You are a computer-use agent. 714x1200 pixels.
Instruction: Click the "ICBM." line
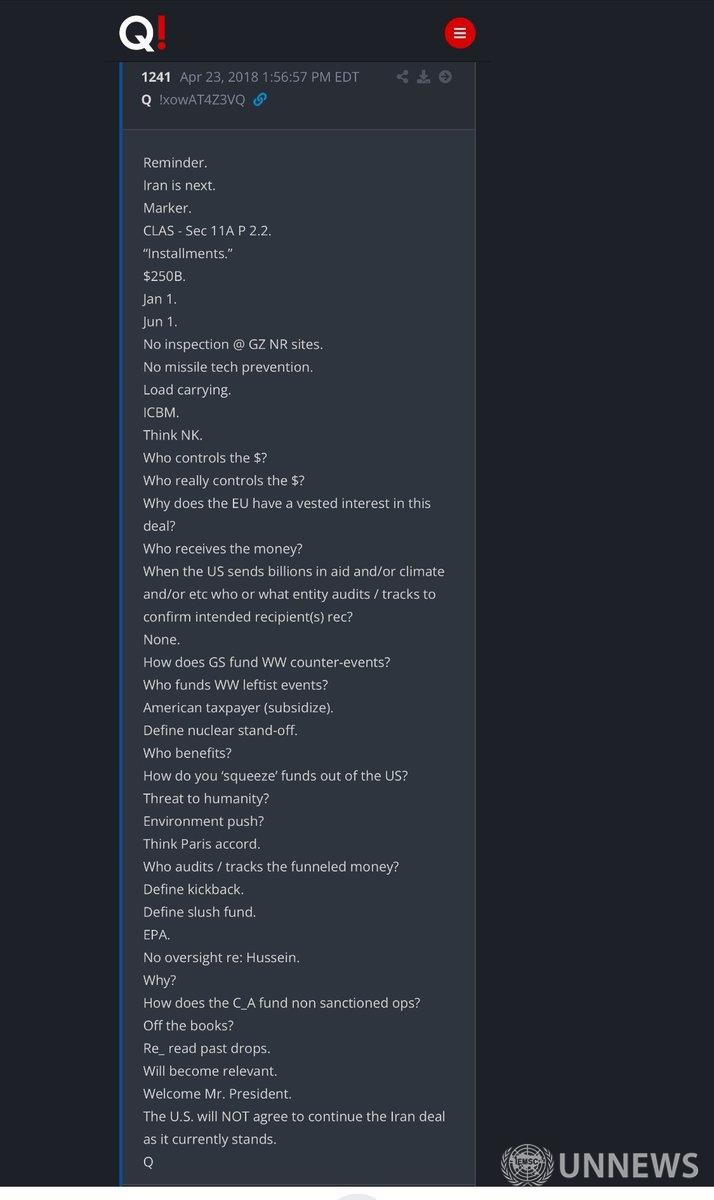(x=161, y=412)
